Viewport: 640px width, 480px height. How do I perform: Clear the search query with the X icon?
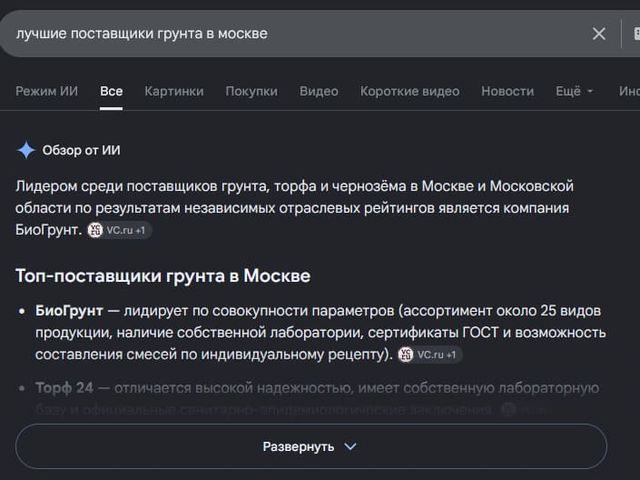click(599, 33)
